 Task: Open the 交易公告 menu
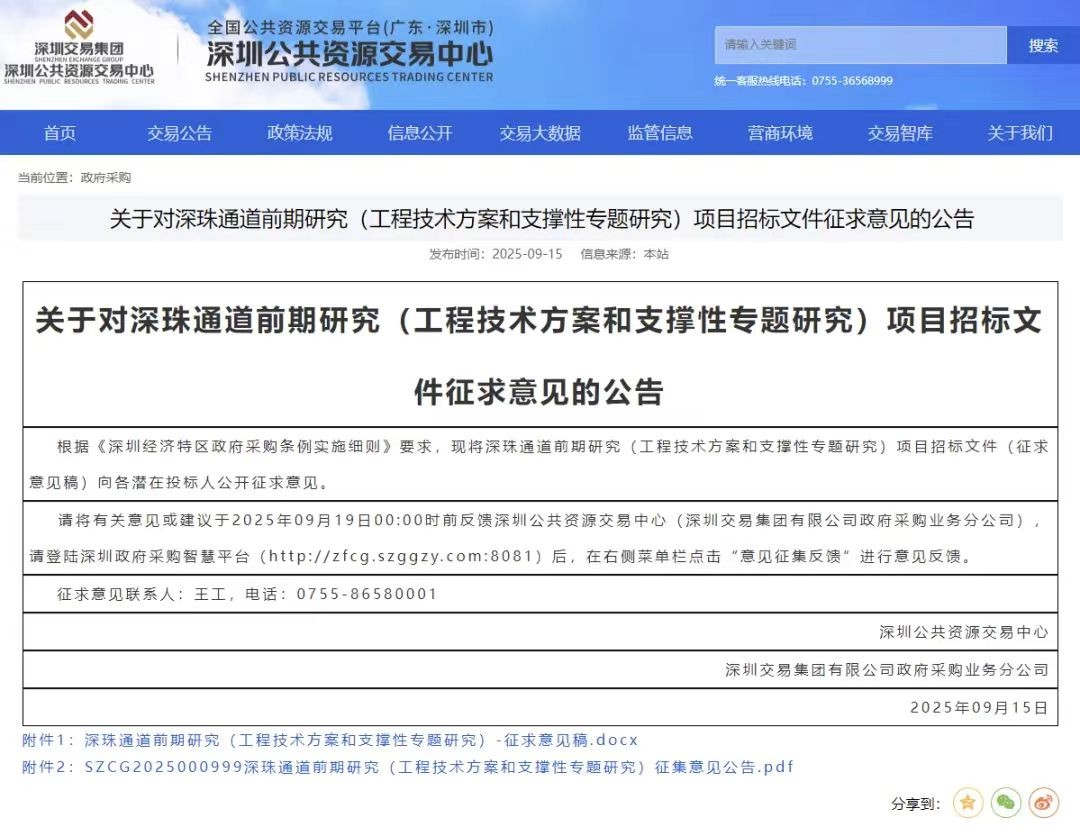[180, 133]
